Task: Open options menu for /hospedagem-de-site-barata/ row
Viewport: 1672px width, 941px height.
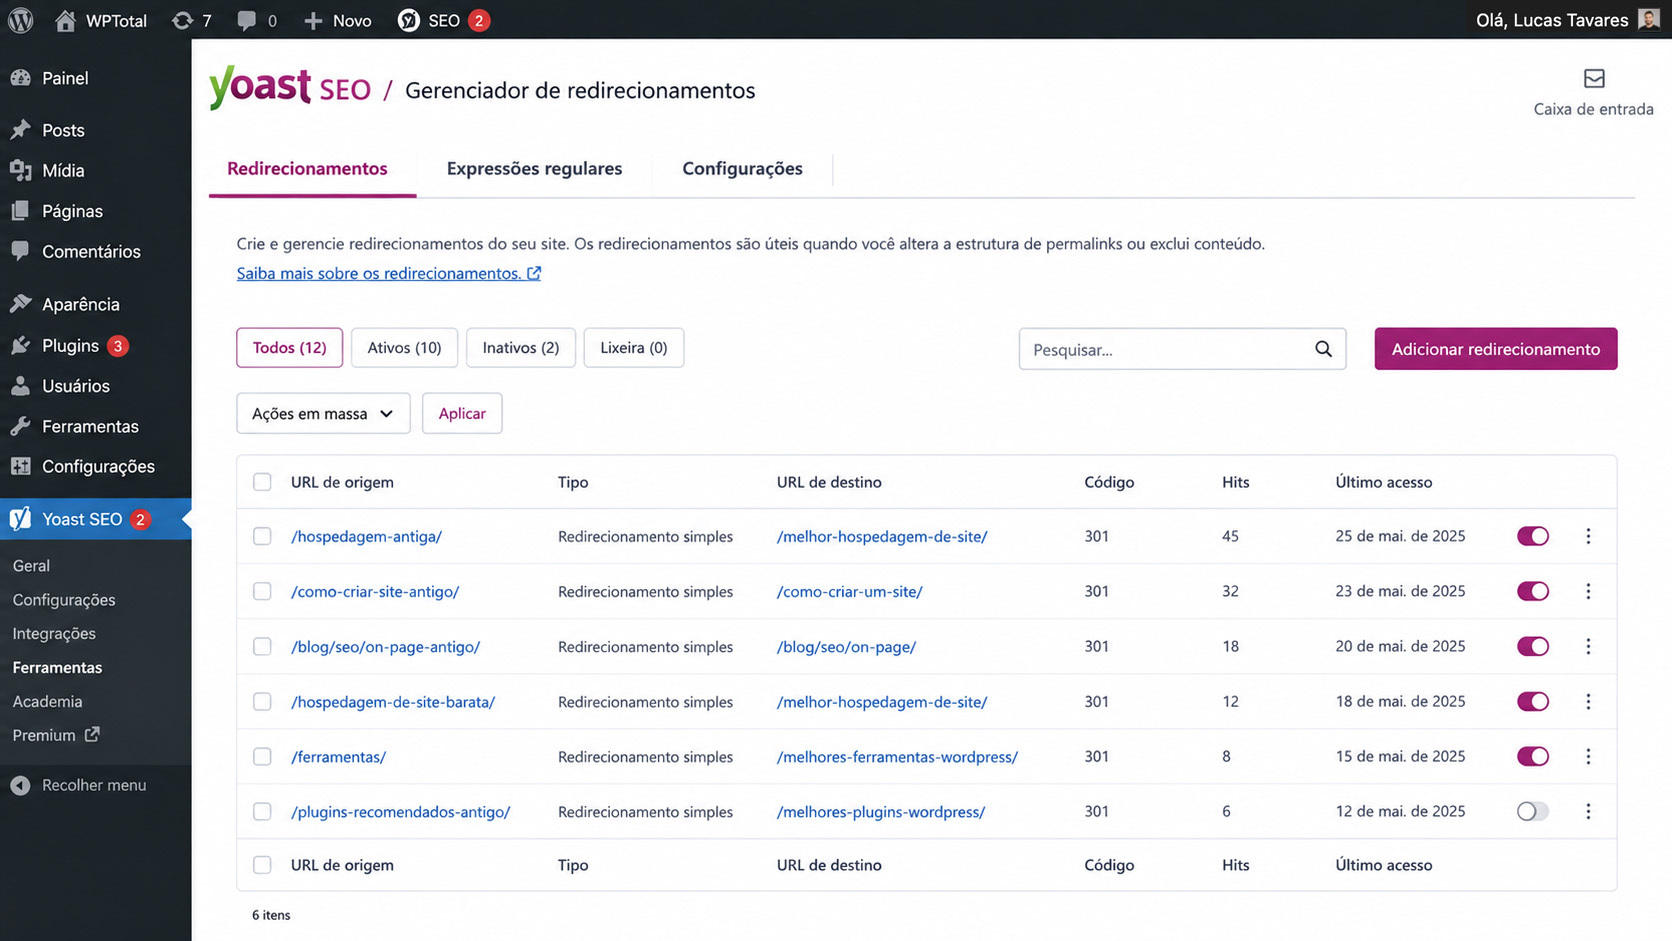Action: pos(1588,701)
